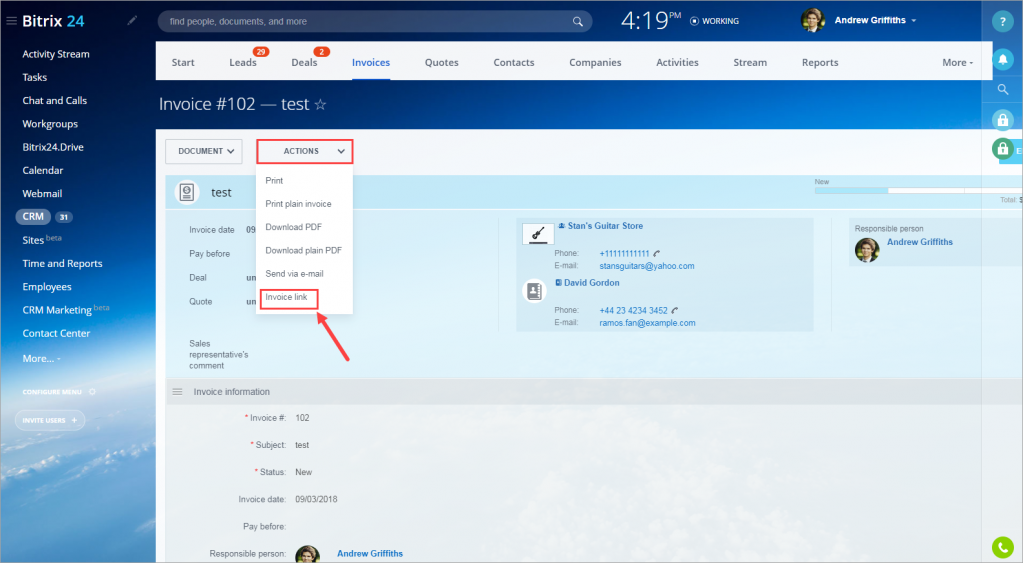
Task: Select Invoice link menu item
Action: (286, 297)
